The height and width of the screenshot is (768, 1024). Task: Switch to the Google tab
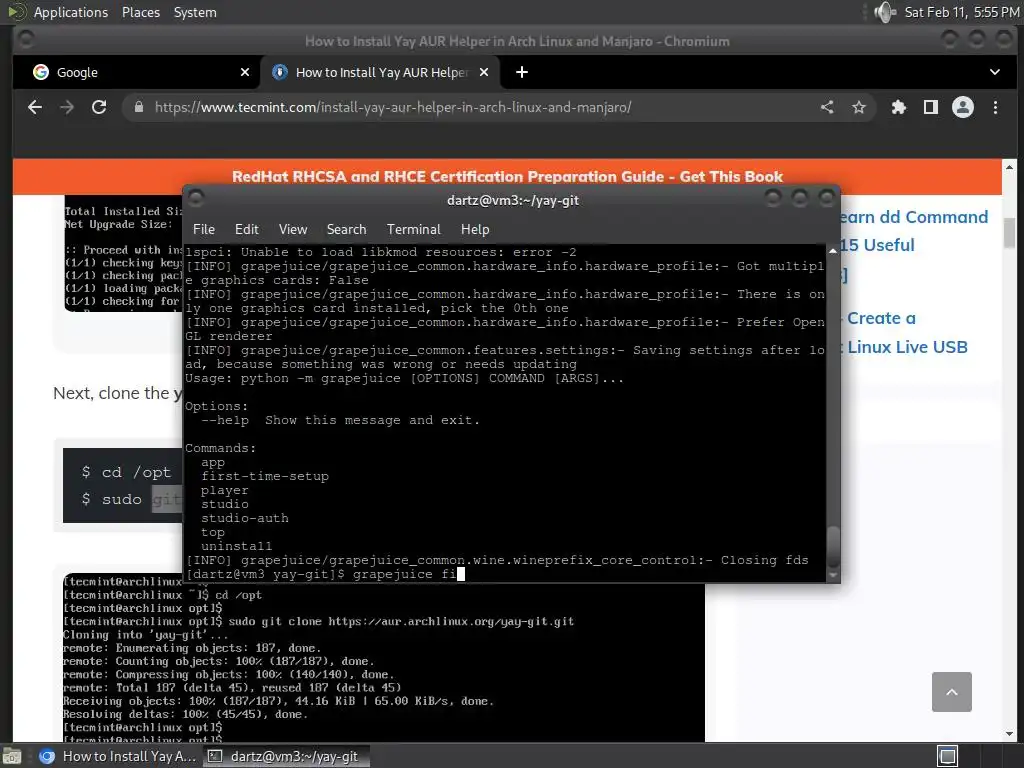coord(137,72)
